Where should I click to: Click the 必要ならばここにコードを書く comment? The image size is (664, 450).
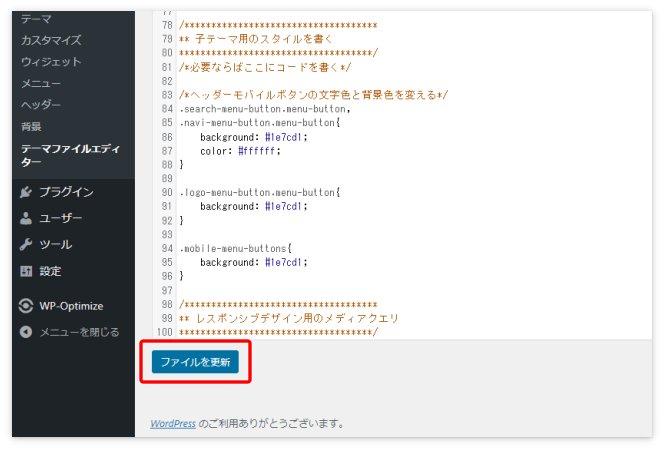pos(265,67)
